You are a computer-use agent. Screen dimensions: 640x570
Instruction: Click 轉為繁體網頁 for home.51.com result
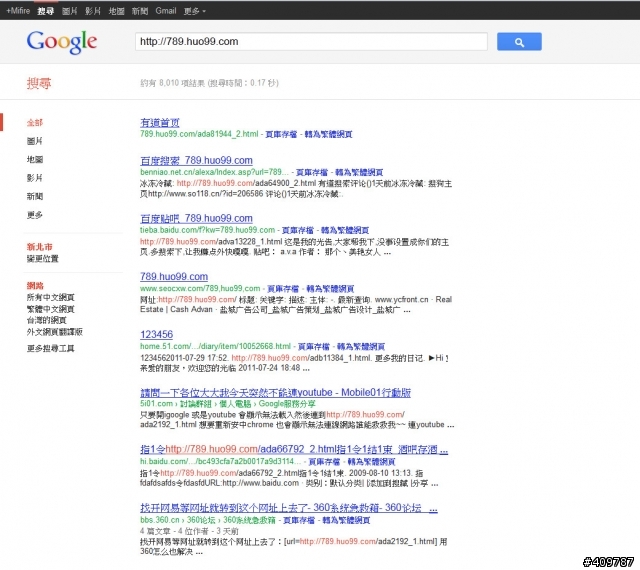click(361, 346)
